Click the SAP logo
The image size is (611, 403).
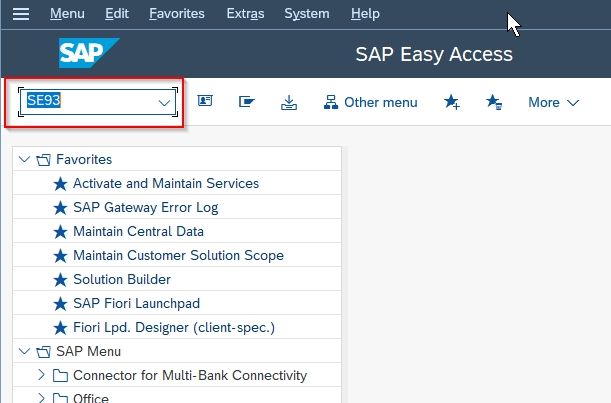(x=89, y=53)
